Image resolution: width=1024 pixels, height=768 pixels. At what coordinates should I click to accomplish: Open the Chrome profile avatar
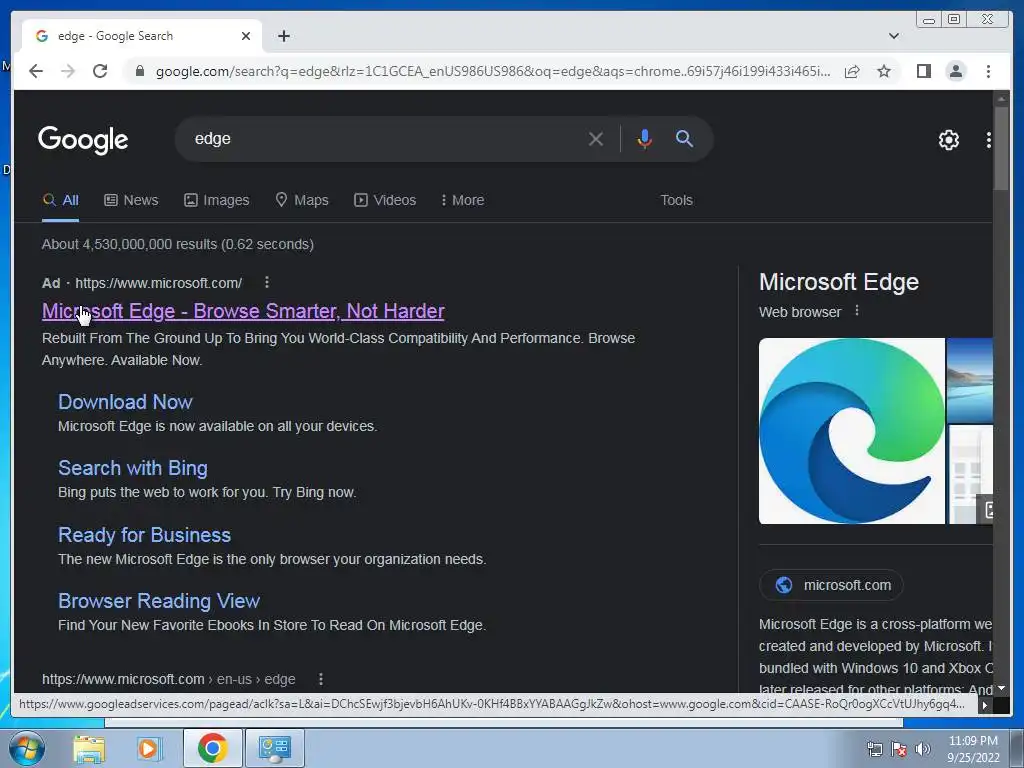(x=955, y=71)
